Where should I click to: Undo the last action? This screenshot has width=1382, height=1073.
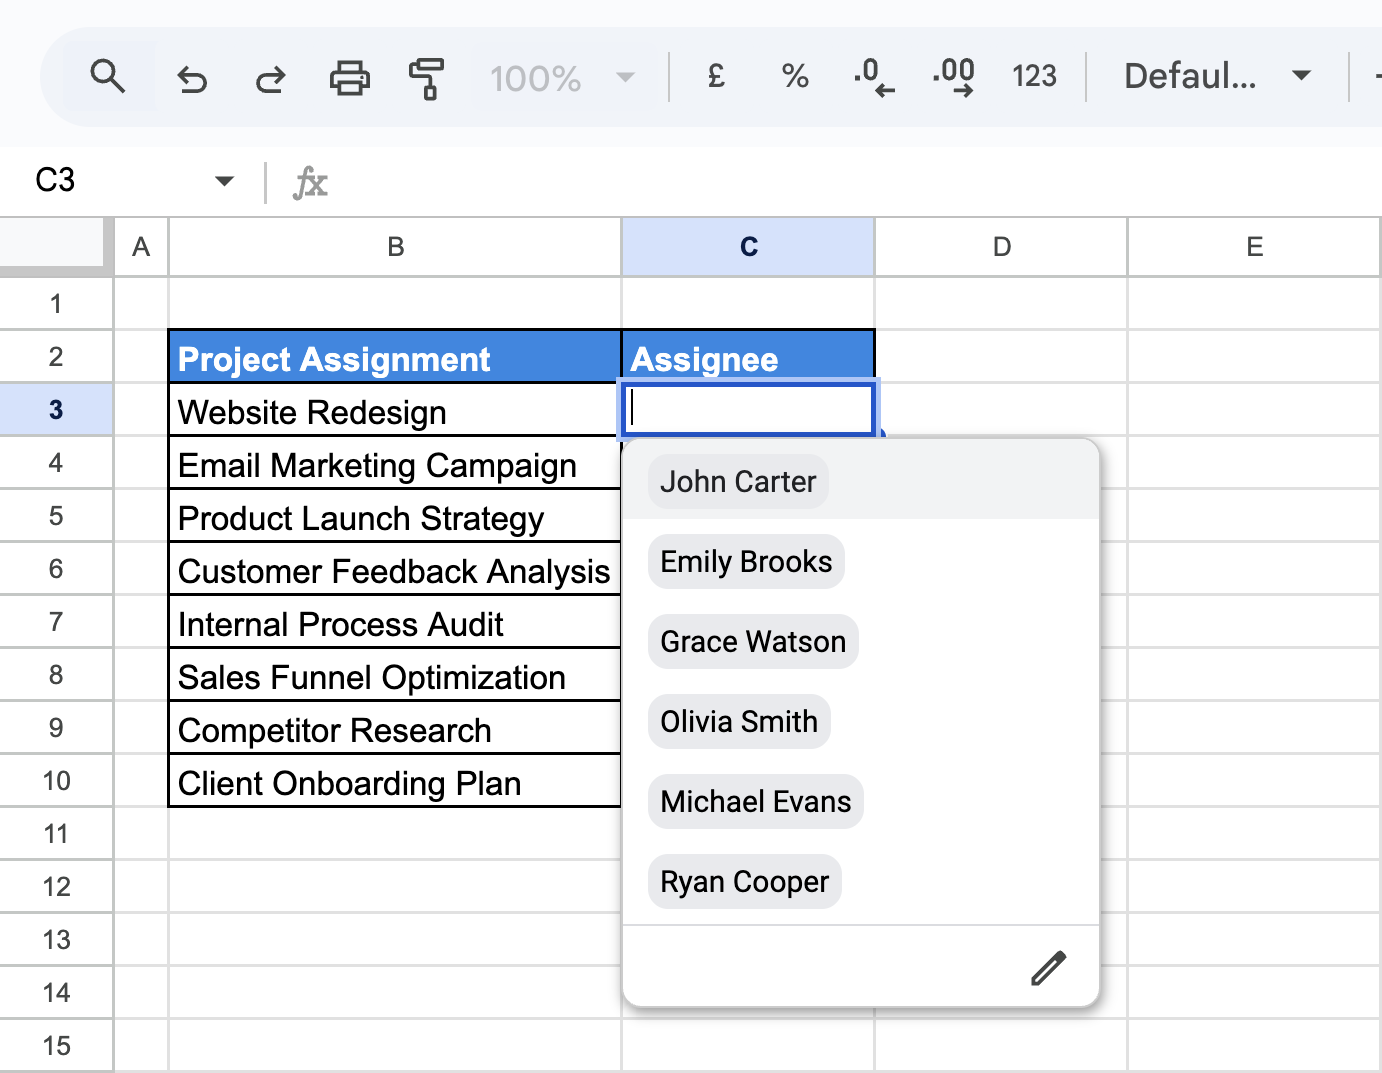(x=192, y=77)
